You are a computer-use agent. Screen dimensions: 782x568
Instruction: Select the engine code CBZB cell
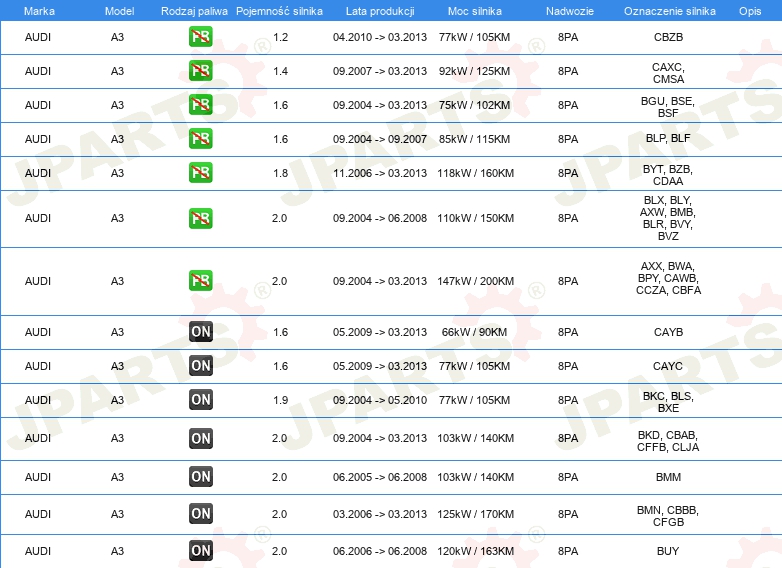point(668,37)
